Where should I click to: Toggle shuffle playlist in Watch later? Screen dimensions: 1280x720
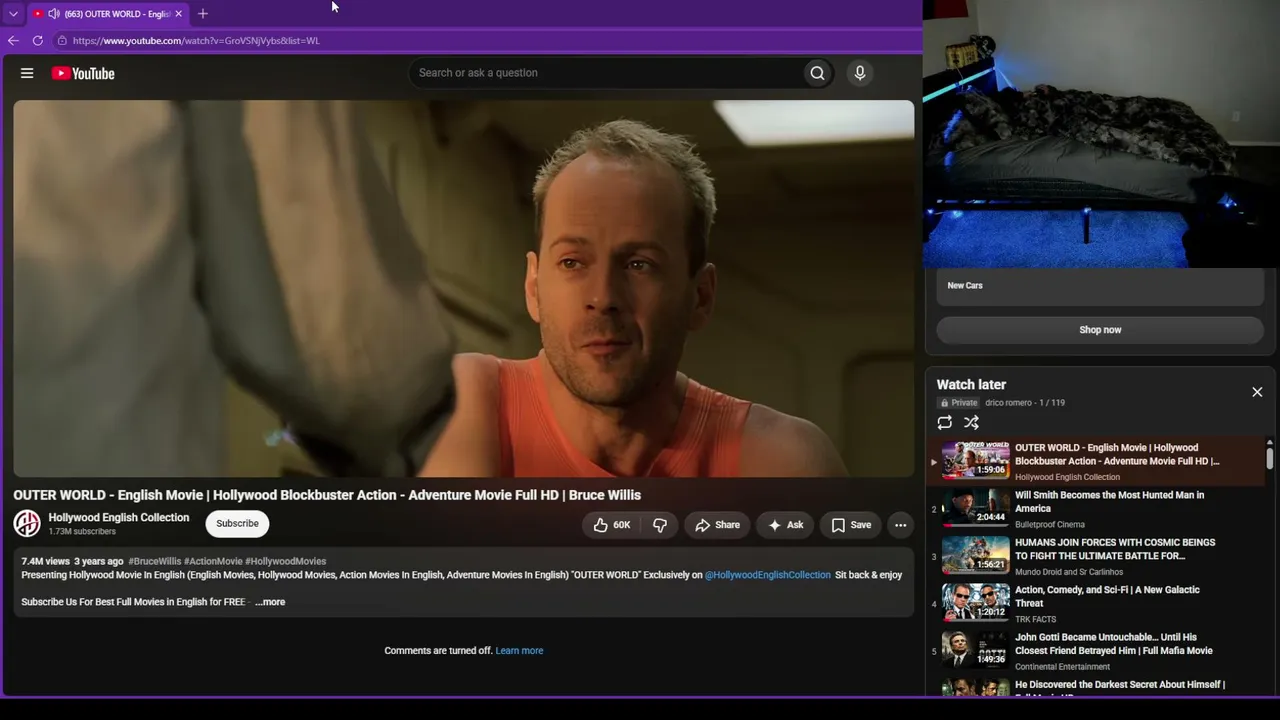971,423
